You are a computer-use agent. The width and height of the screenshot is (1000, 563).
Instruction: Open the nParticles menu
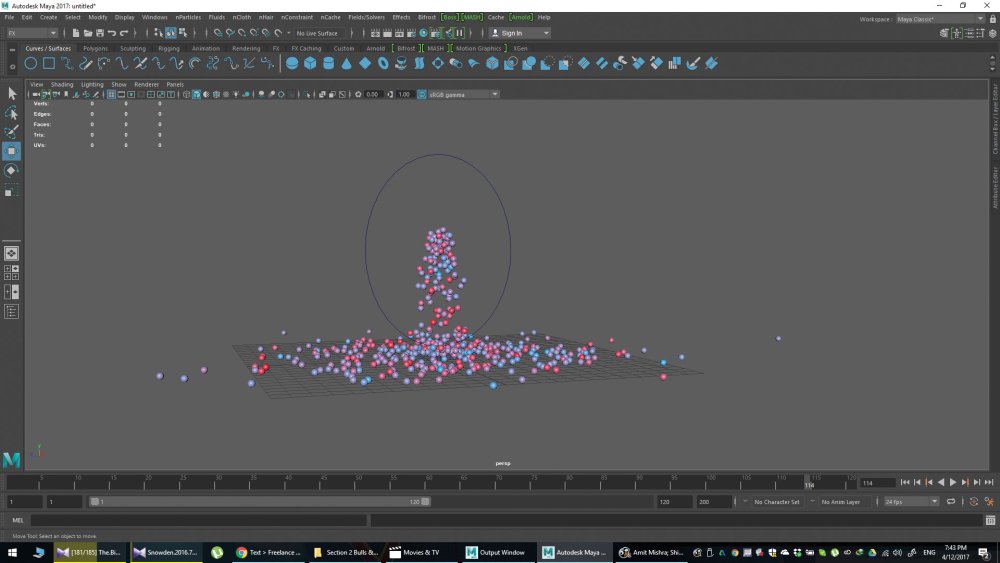188,17
